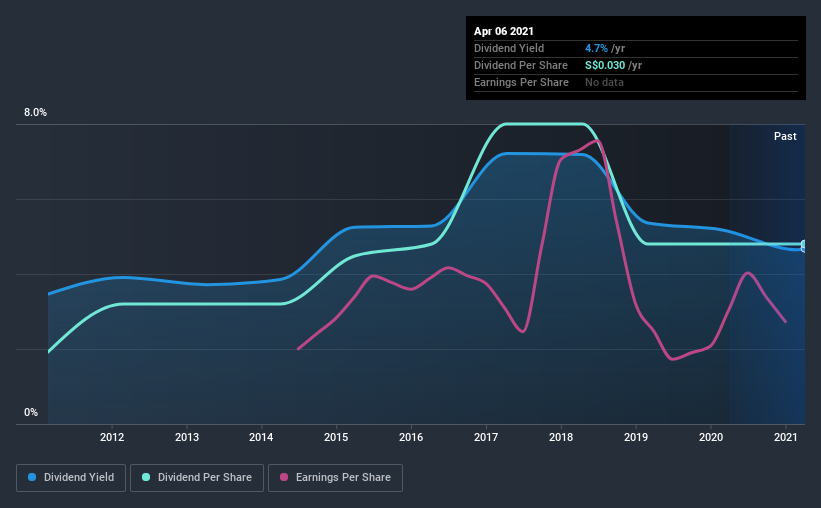This screenshot has width=821, height=508.
Task: Click the 2021 x-axis label
Action: coord(786,437)
